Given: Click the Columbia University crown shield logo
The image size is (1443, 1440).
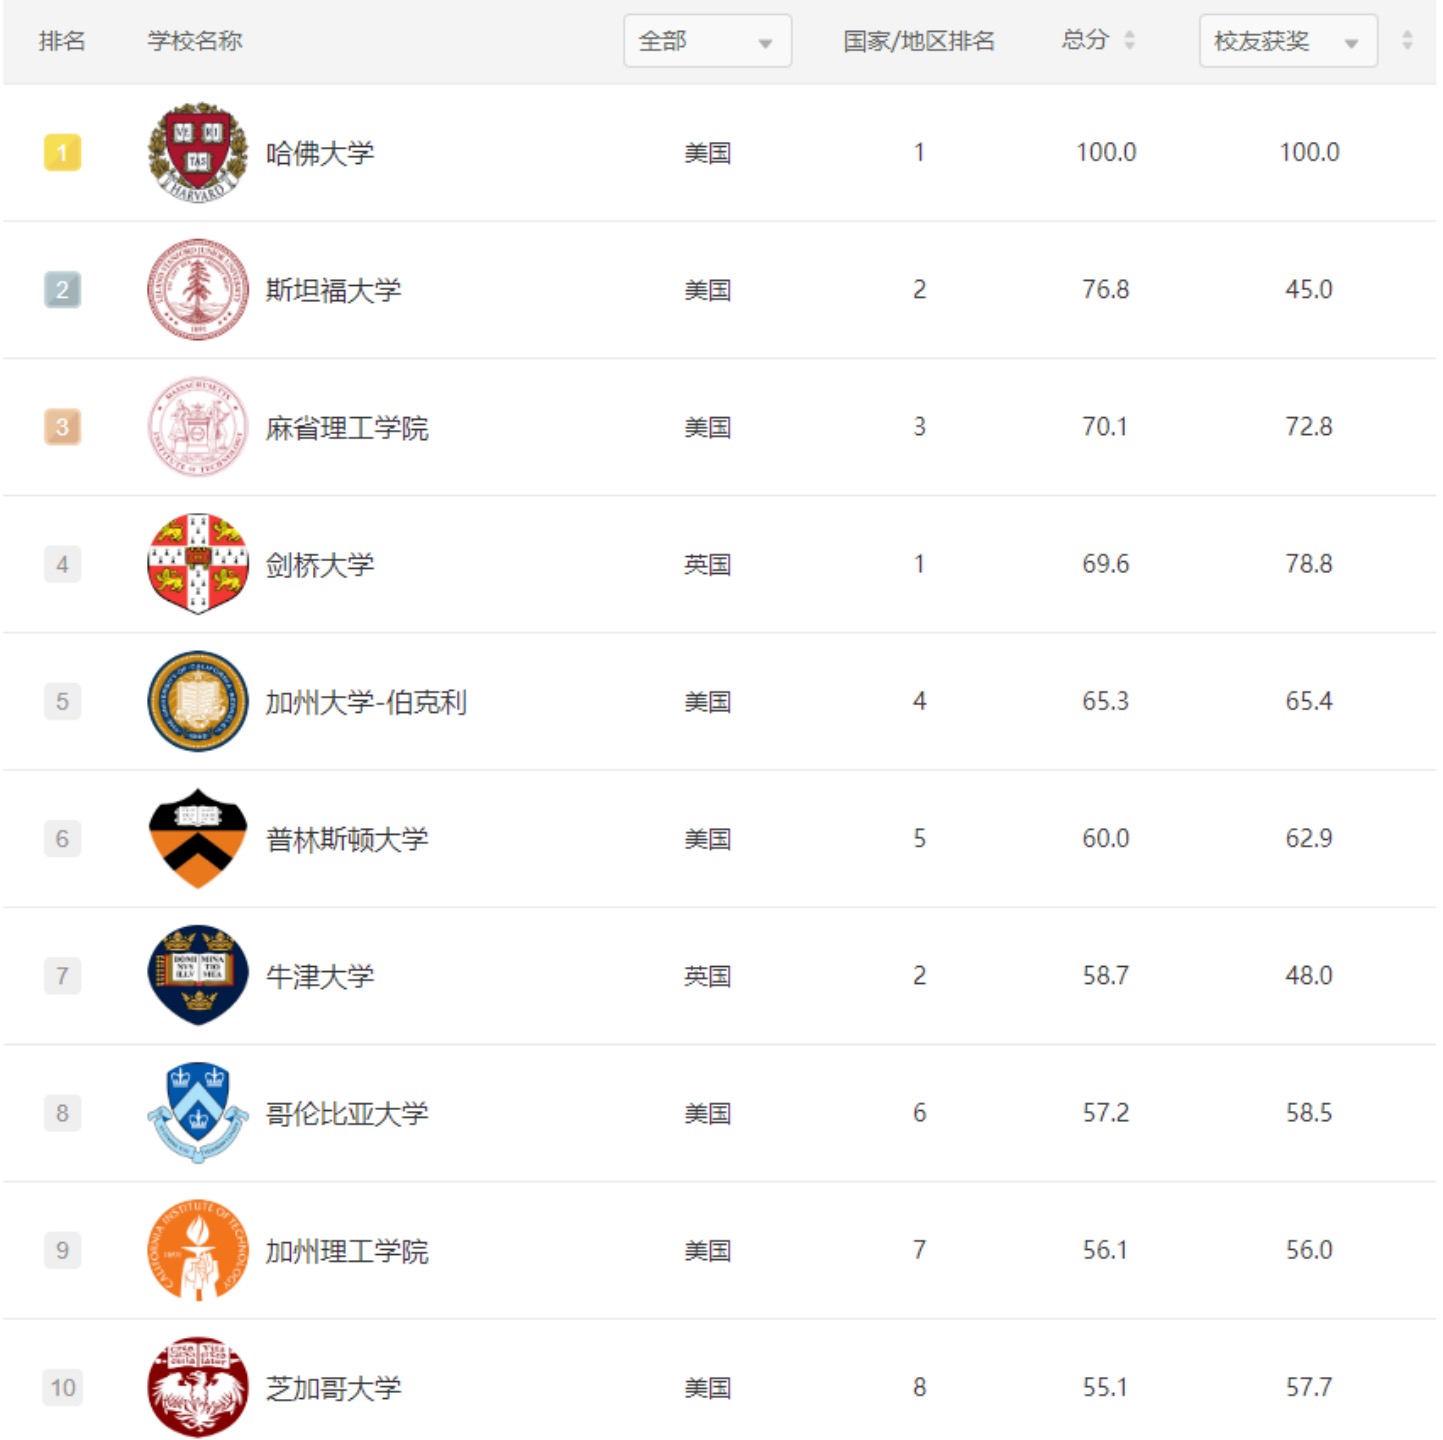Looking at the screenshot, I should (x=198, y=1112).
